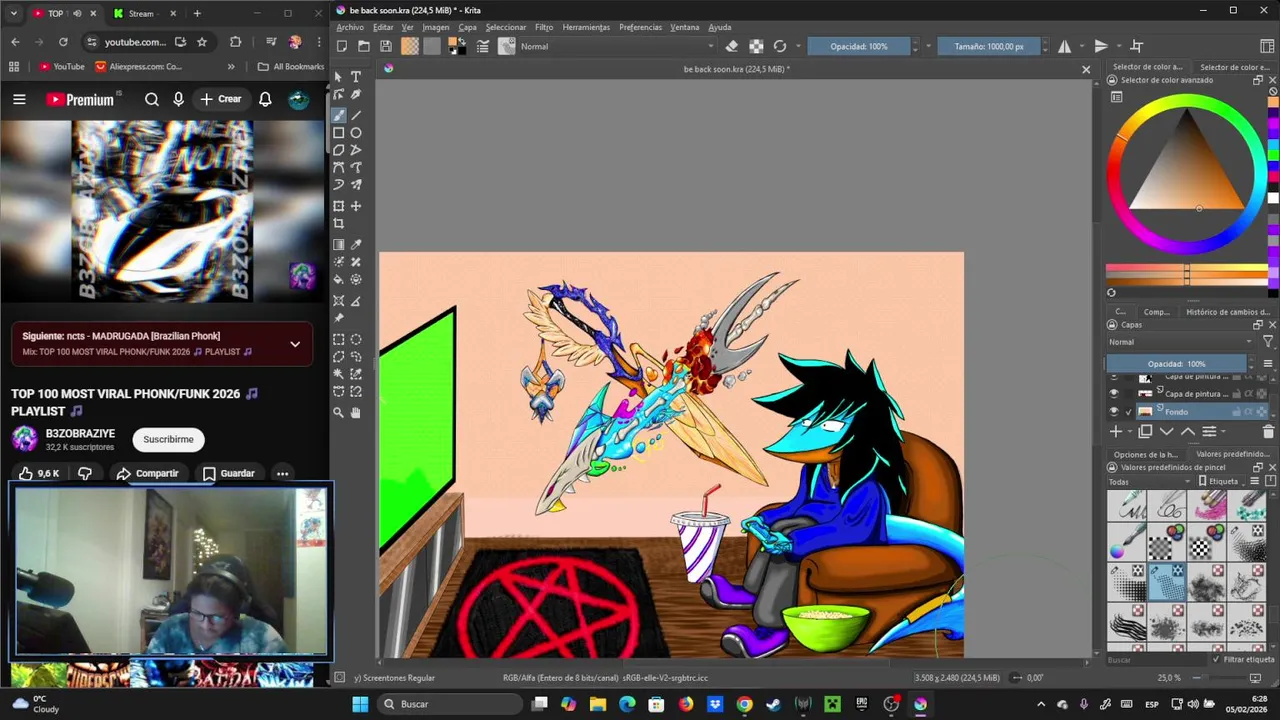Select the Rectangular Selection tool

pos(339,339)
